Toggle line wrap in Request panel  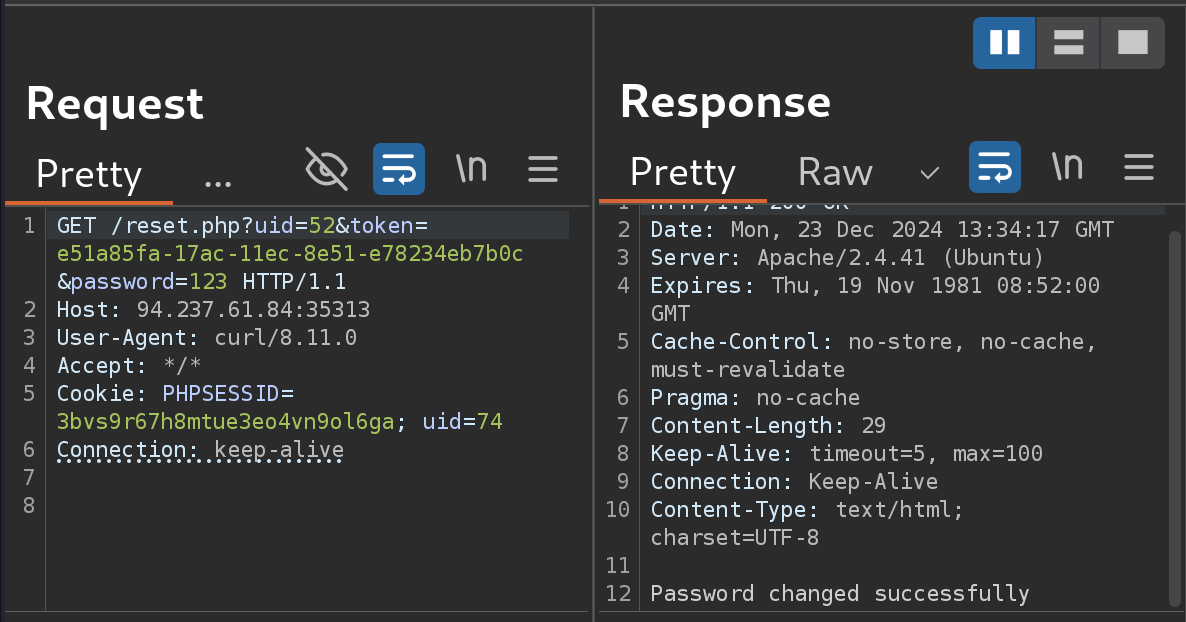[x=399, y=169]
